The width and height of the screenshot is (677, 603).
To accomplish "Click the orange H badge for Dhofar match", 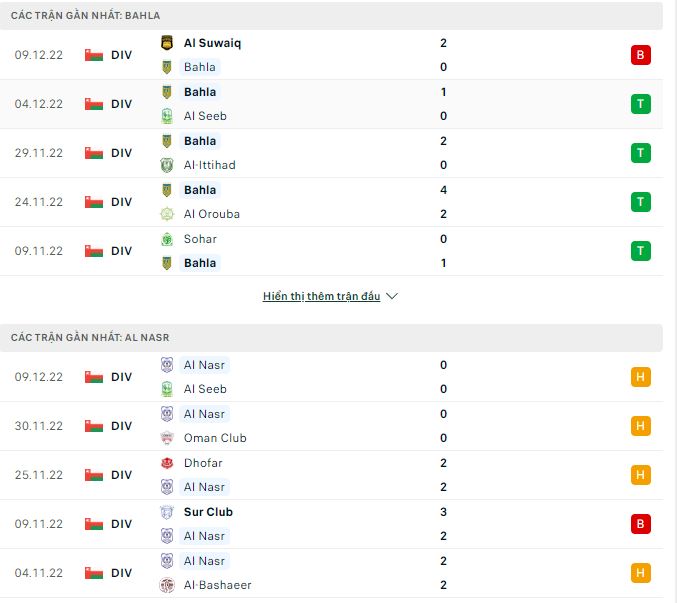I will [640, 475].
